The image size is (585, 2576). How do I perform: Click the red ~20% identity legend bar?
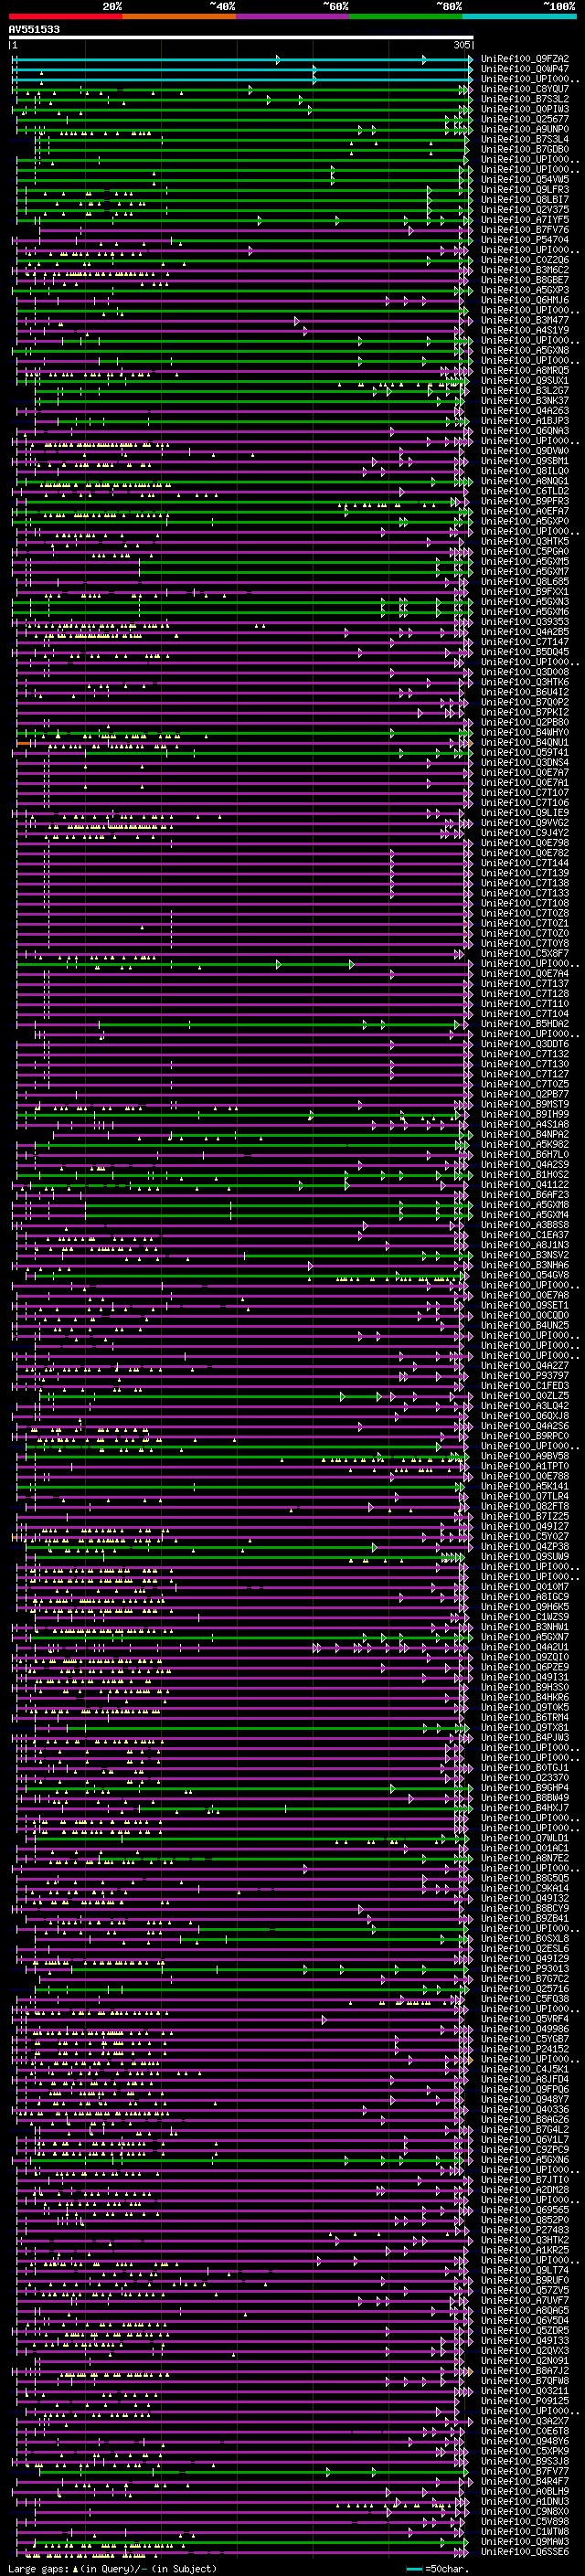pyautogui.click(x=65, y=16)
